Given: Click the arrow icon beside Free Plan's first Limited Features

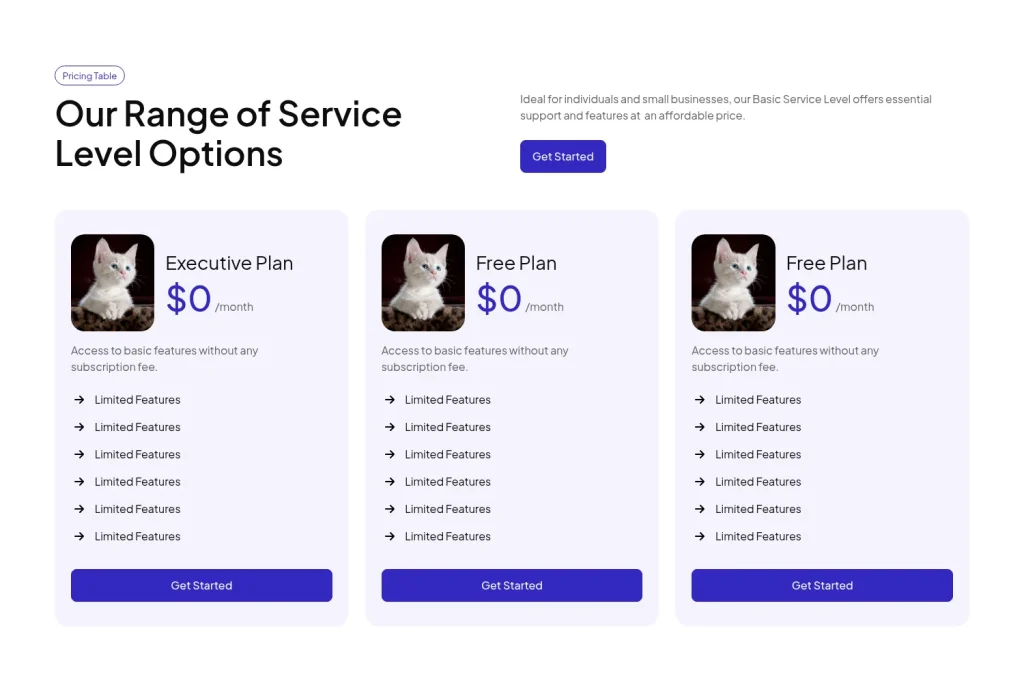Looking at the screenshot, I should [x=389, y=400].
